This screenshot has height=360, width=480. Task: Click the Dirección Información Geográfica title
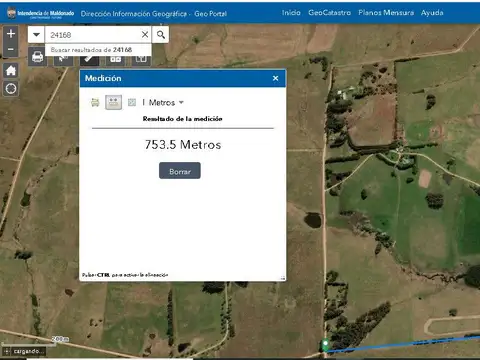pos(154,14)
